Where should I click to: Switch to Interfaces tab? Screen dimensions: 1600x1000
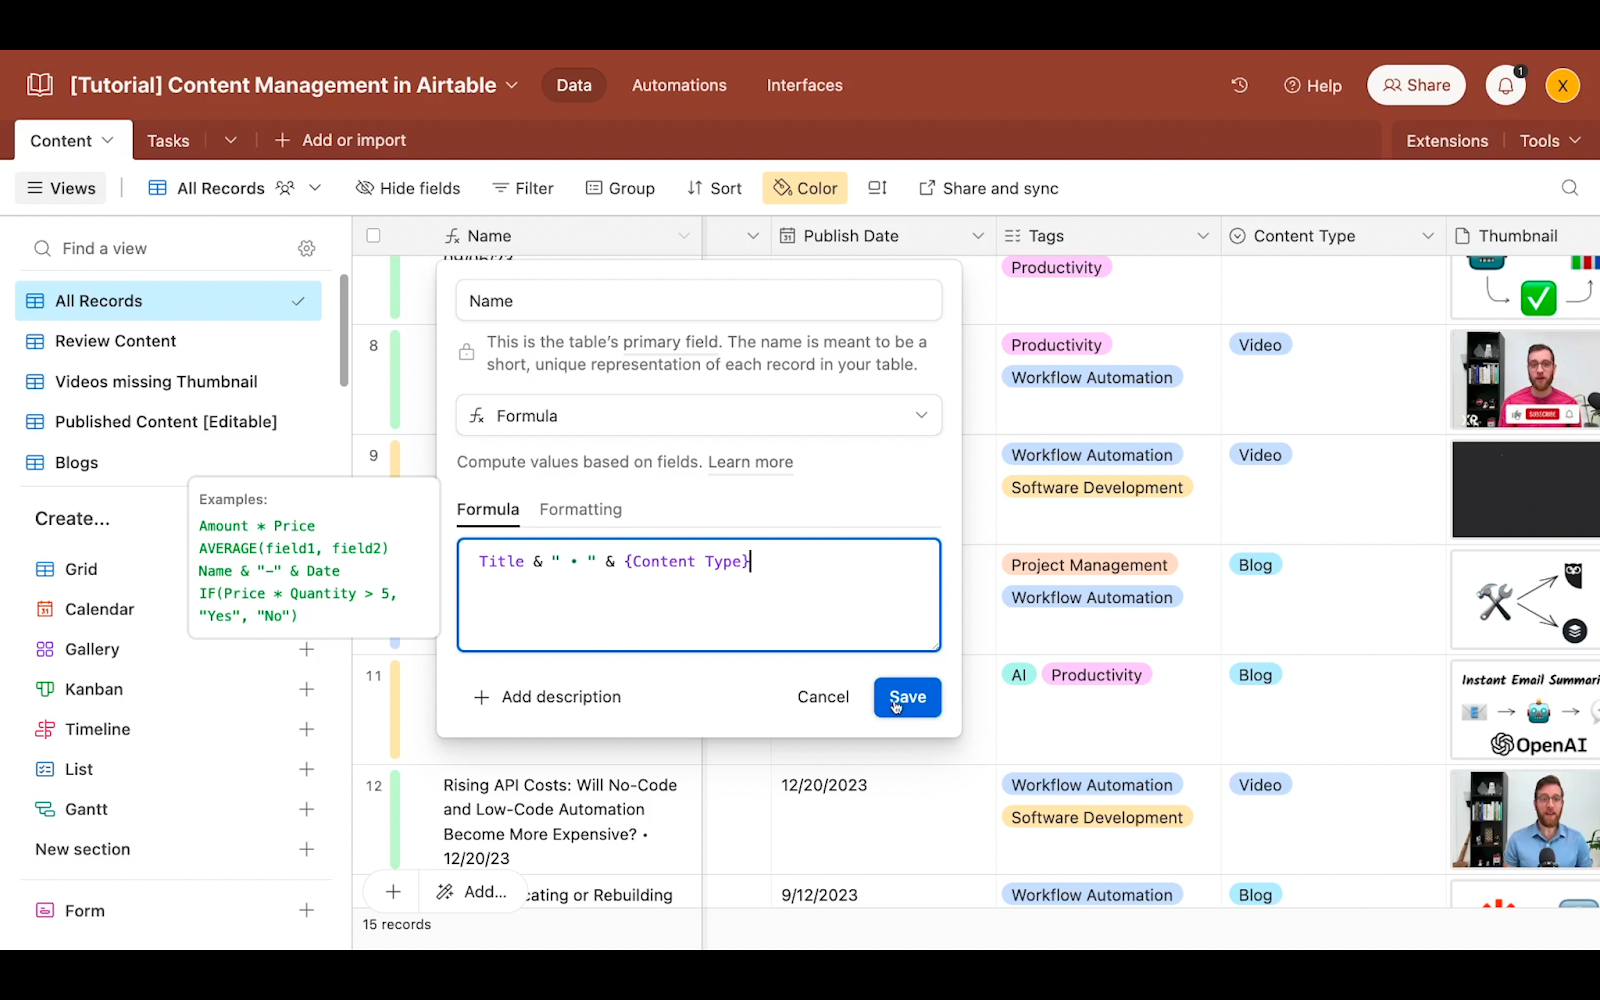(x=805, y=85)
